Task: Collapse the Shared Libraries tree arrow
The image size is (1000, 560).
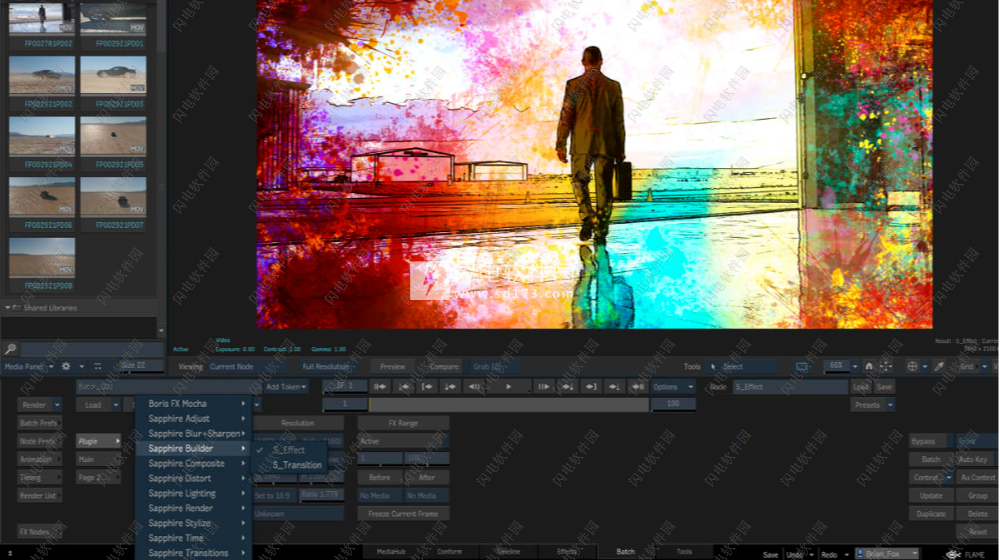Action: [8, 307]
